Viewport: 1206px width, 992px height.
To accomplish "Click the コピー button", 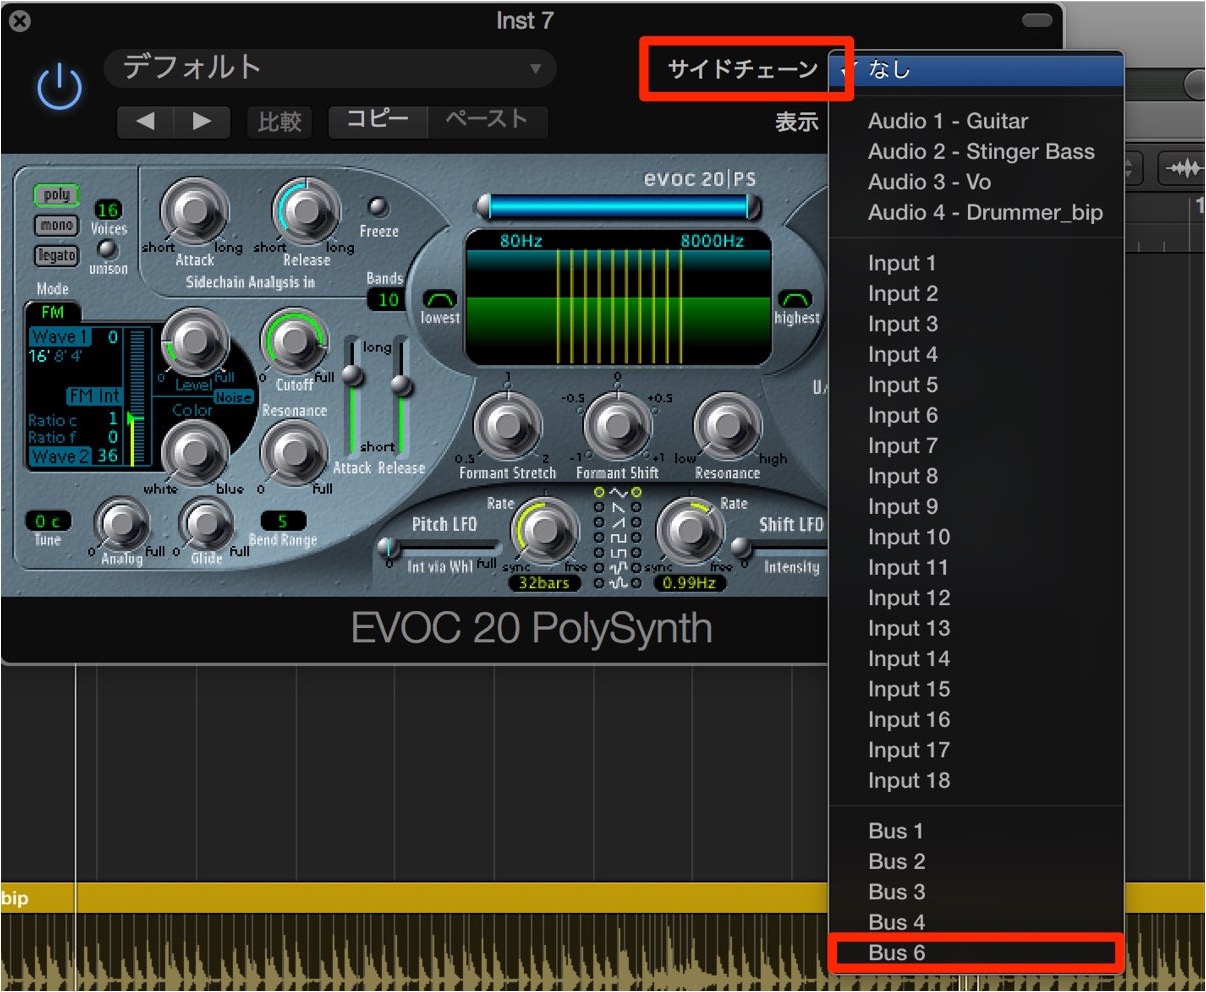I will click(x=377, y=121).
